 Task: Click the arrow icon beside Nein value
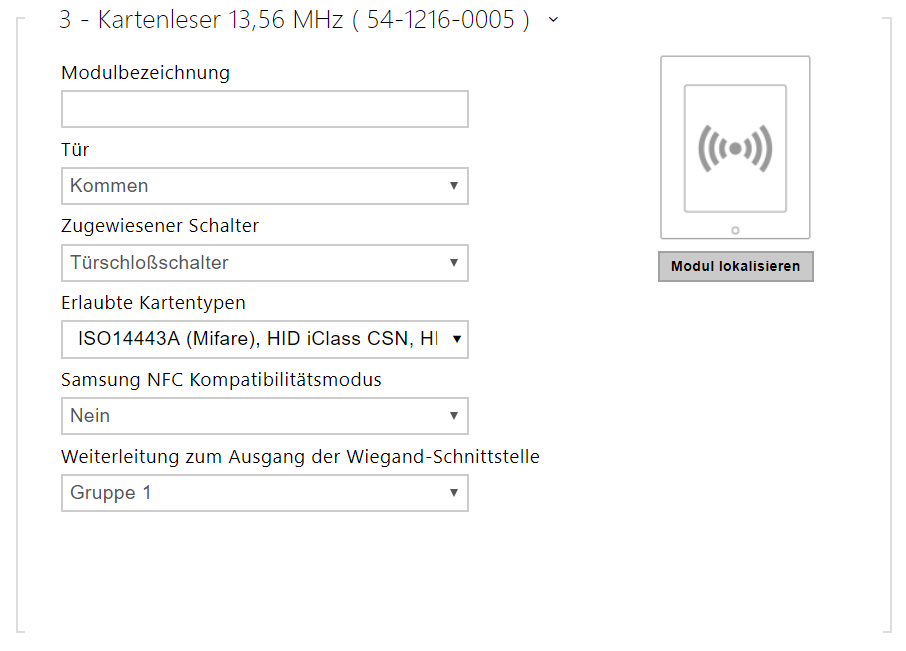coord(453,416)
